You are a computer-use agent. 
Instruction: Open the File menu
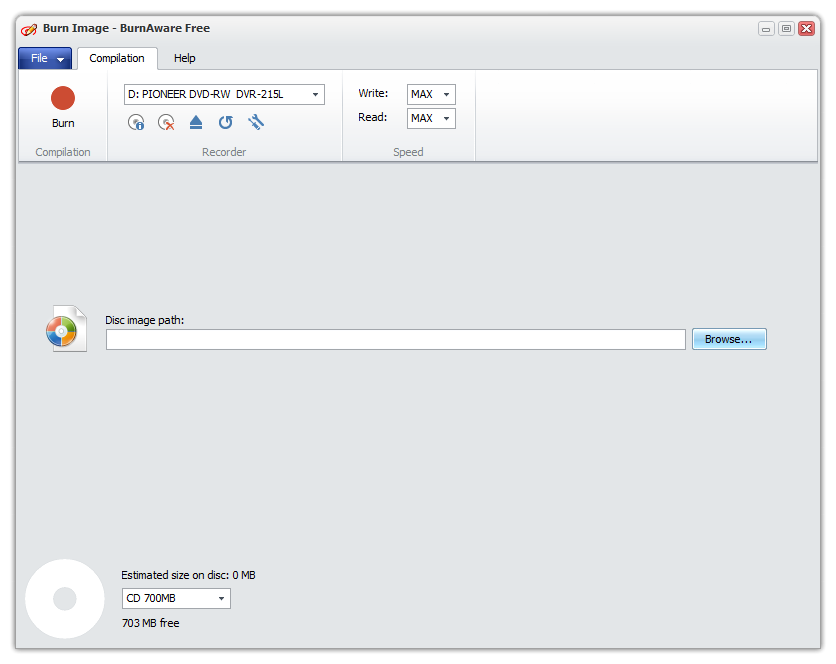pos(45,58)
